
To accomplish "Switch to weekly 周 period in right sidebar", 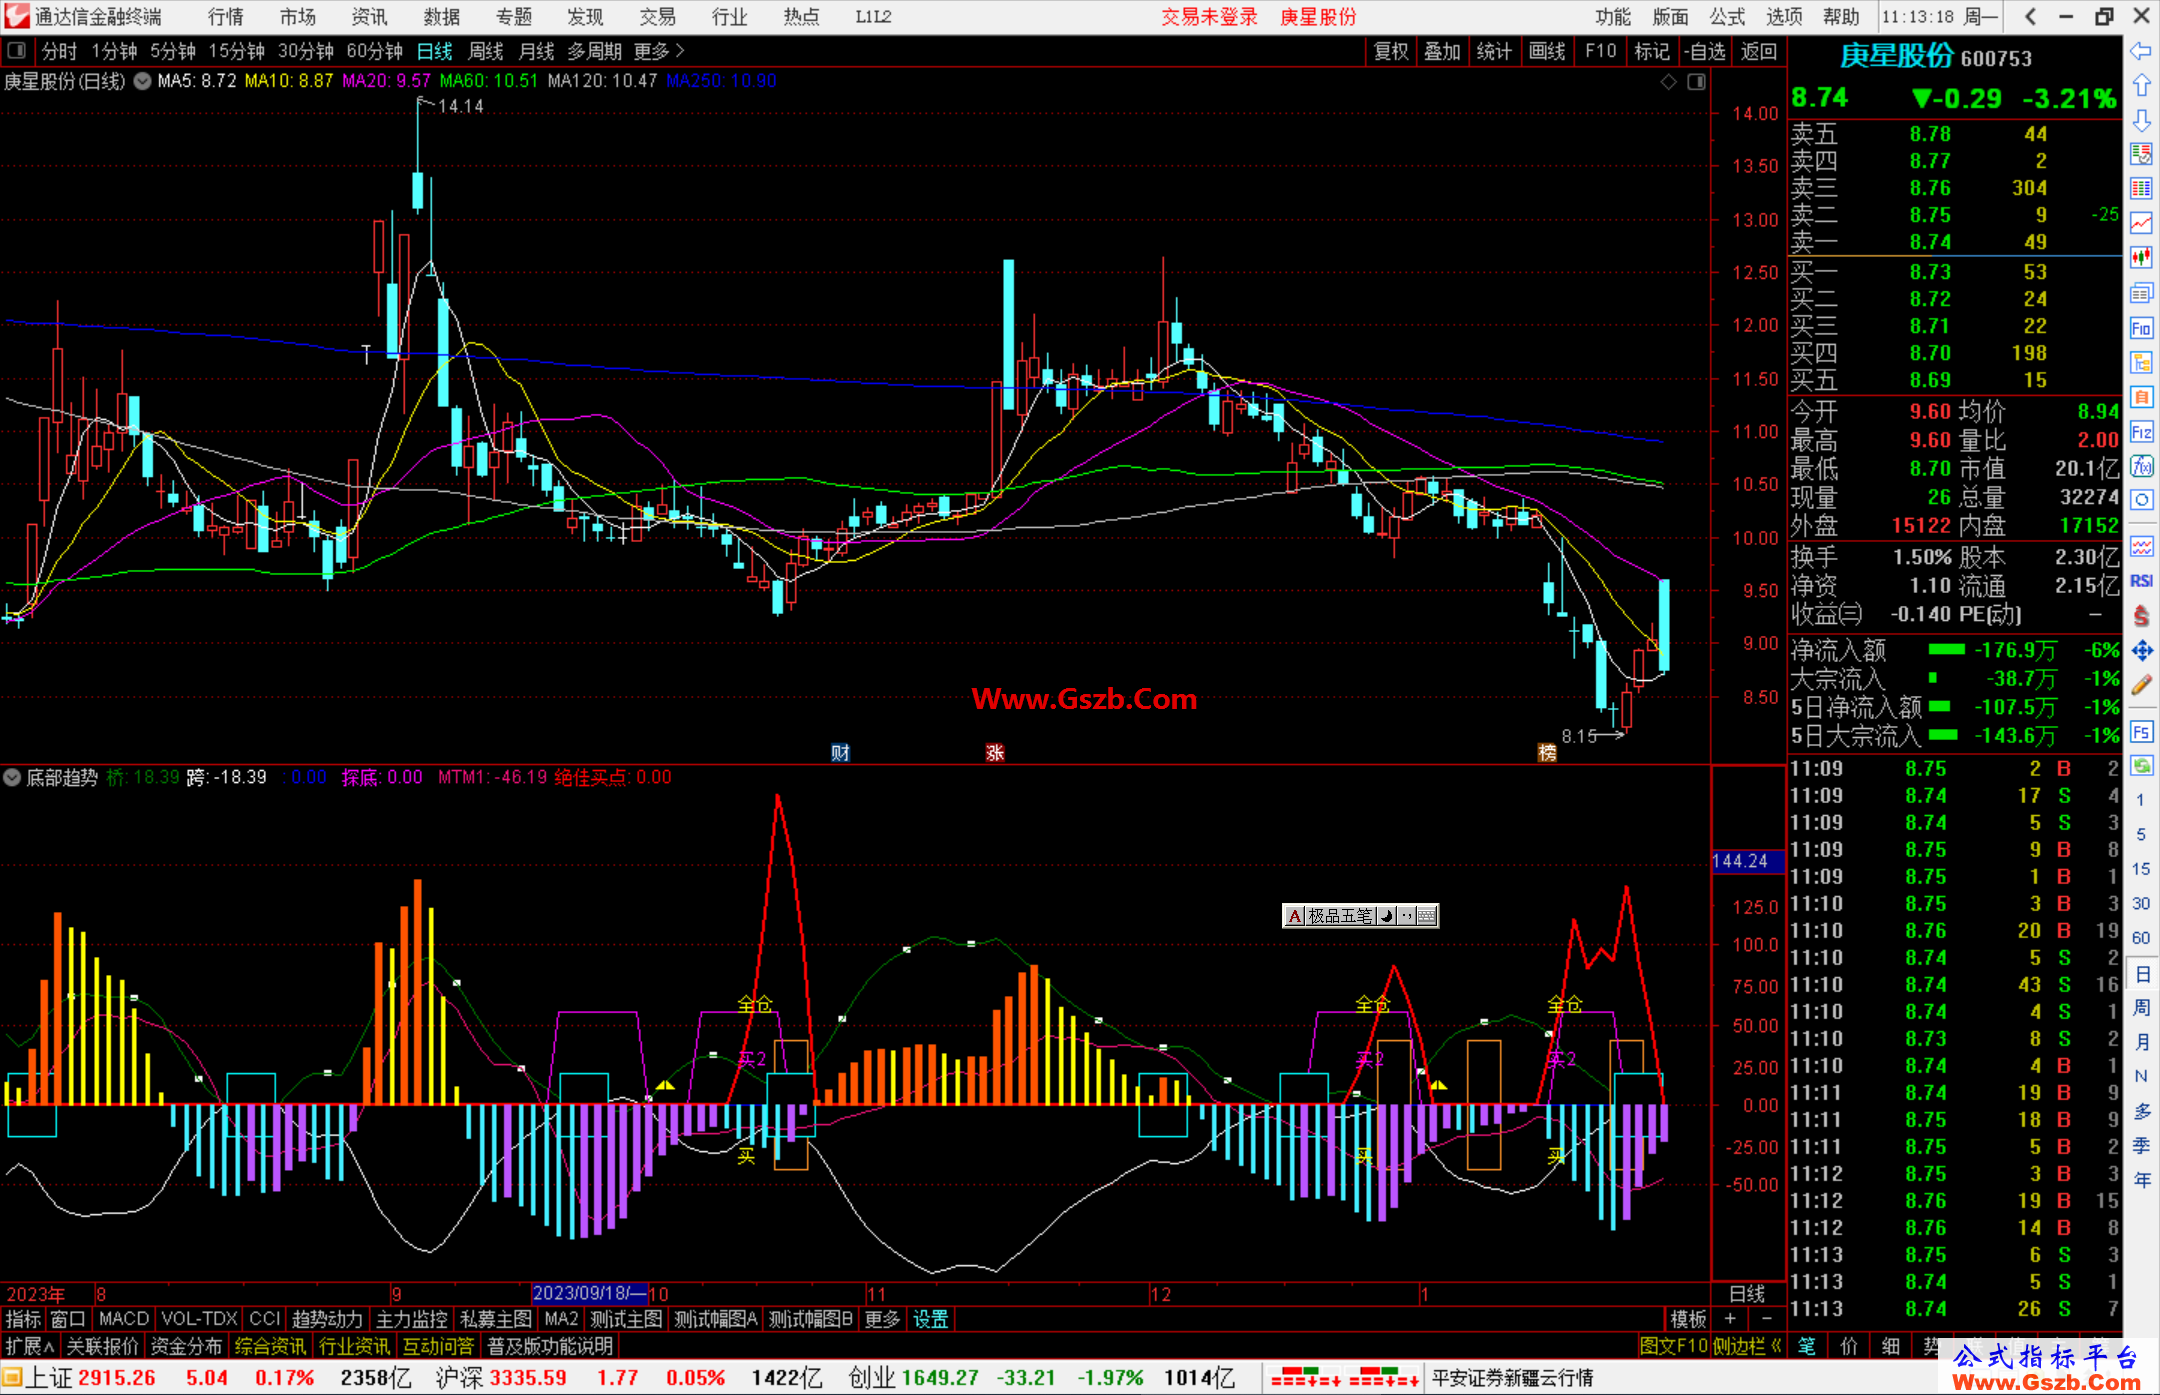I will coord(2142,1008).
